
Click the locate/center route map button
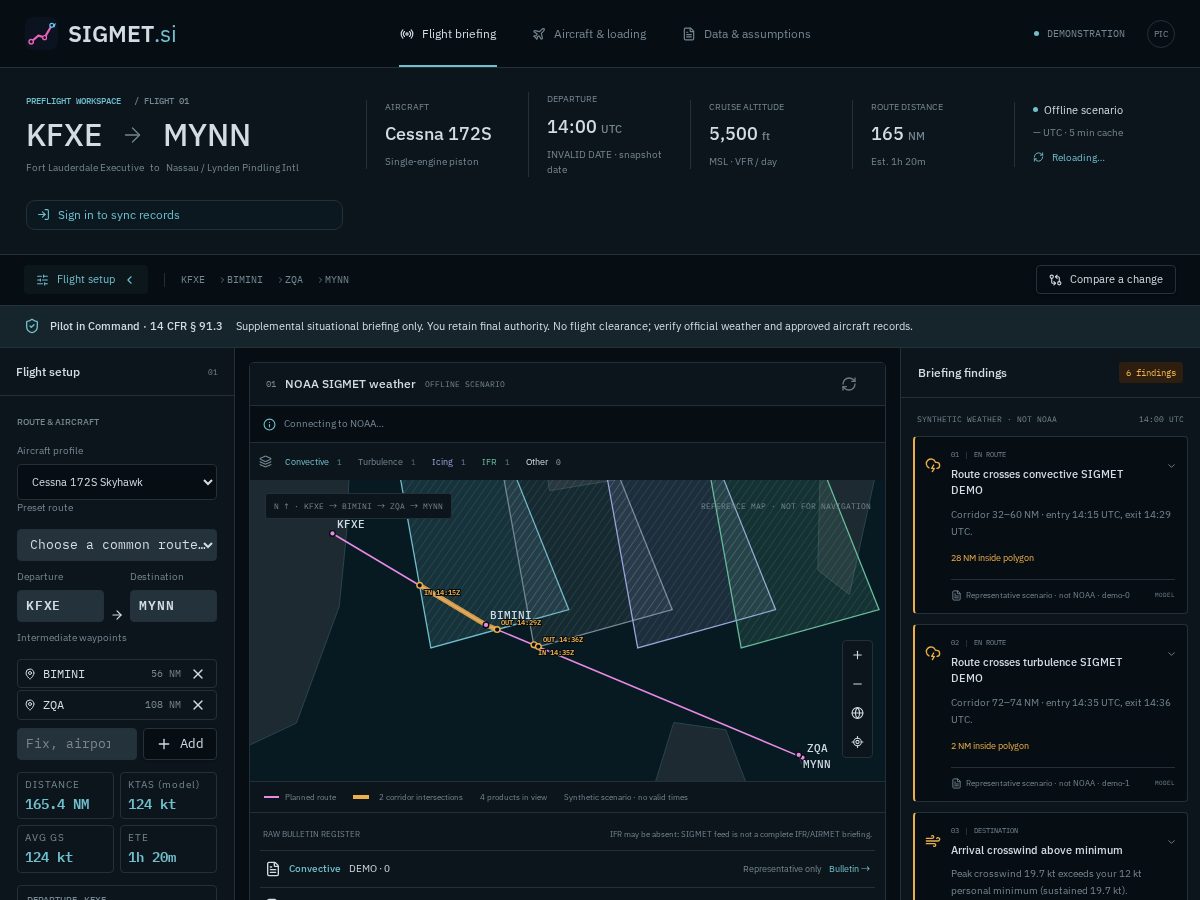click(857, 742)
